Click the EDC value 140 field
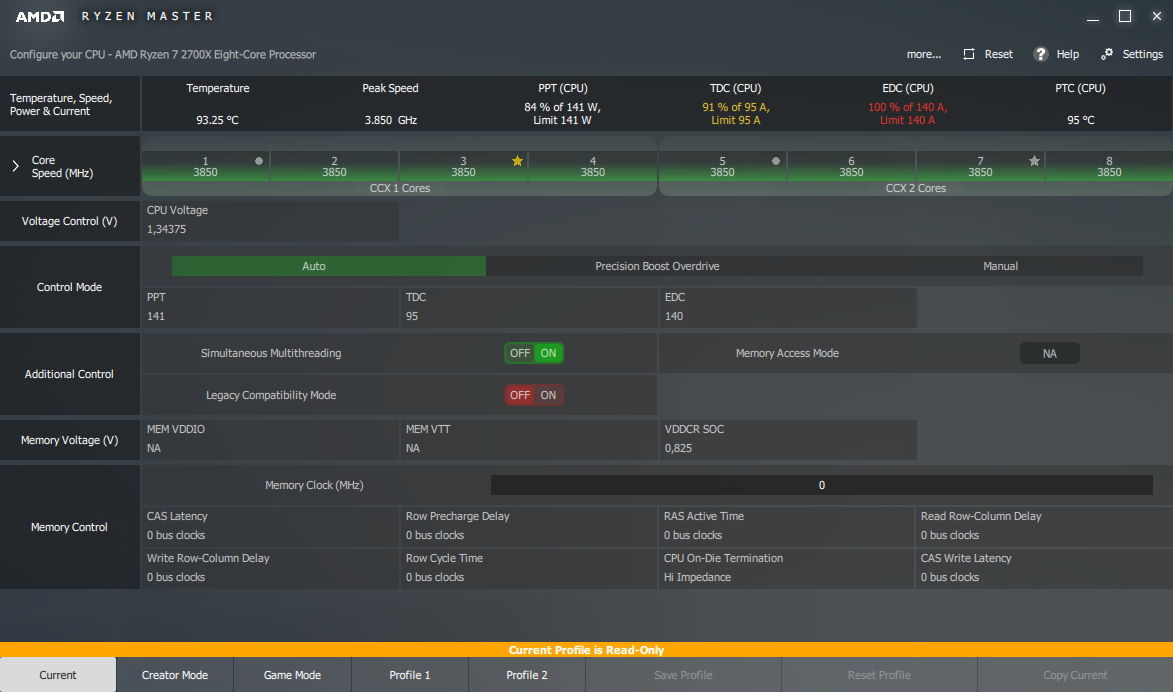1173x692 pixels. (788, 307)
